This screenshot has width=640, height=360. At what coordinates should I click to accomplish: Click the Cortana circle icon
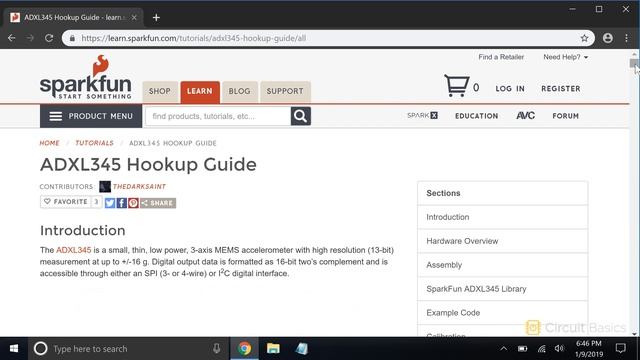point(40,349)
